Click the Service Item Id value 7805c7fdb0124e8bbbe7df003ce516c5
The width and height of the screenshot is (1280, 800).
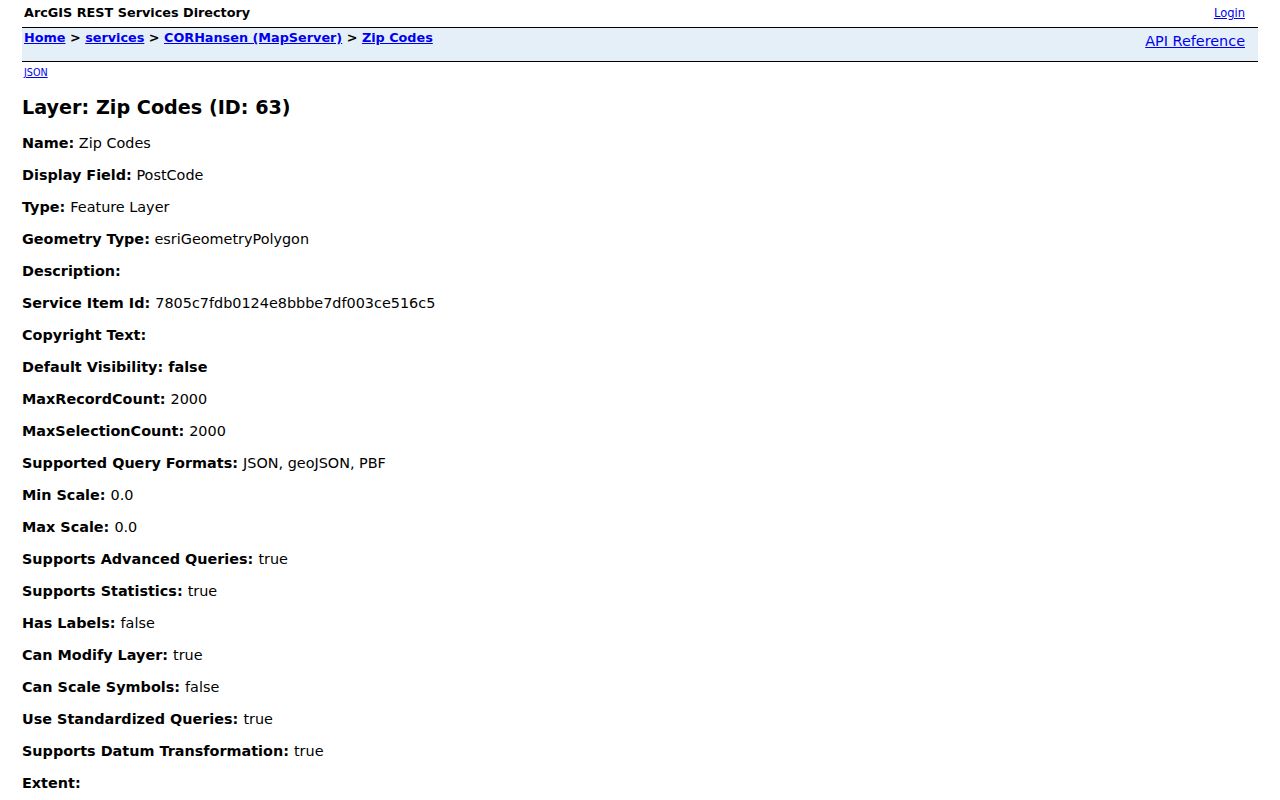(x=295, y=303)
